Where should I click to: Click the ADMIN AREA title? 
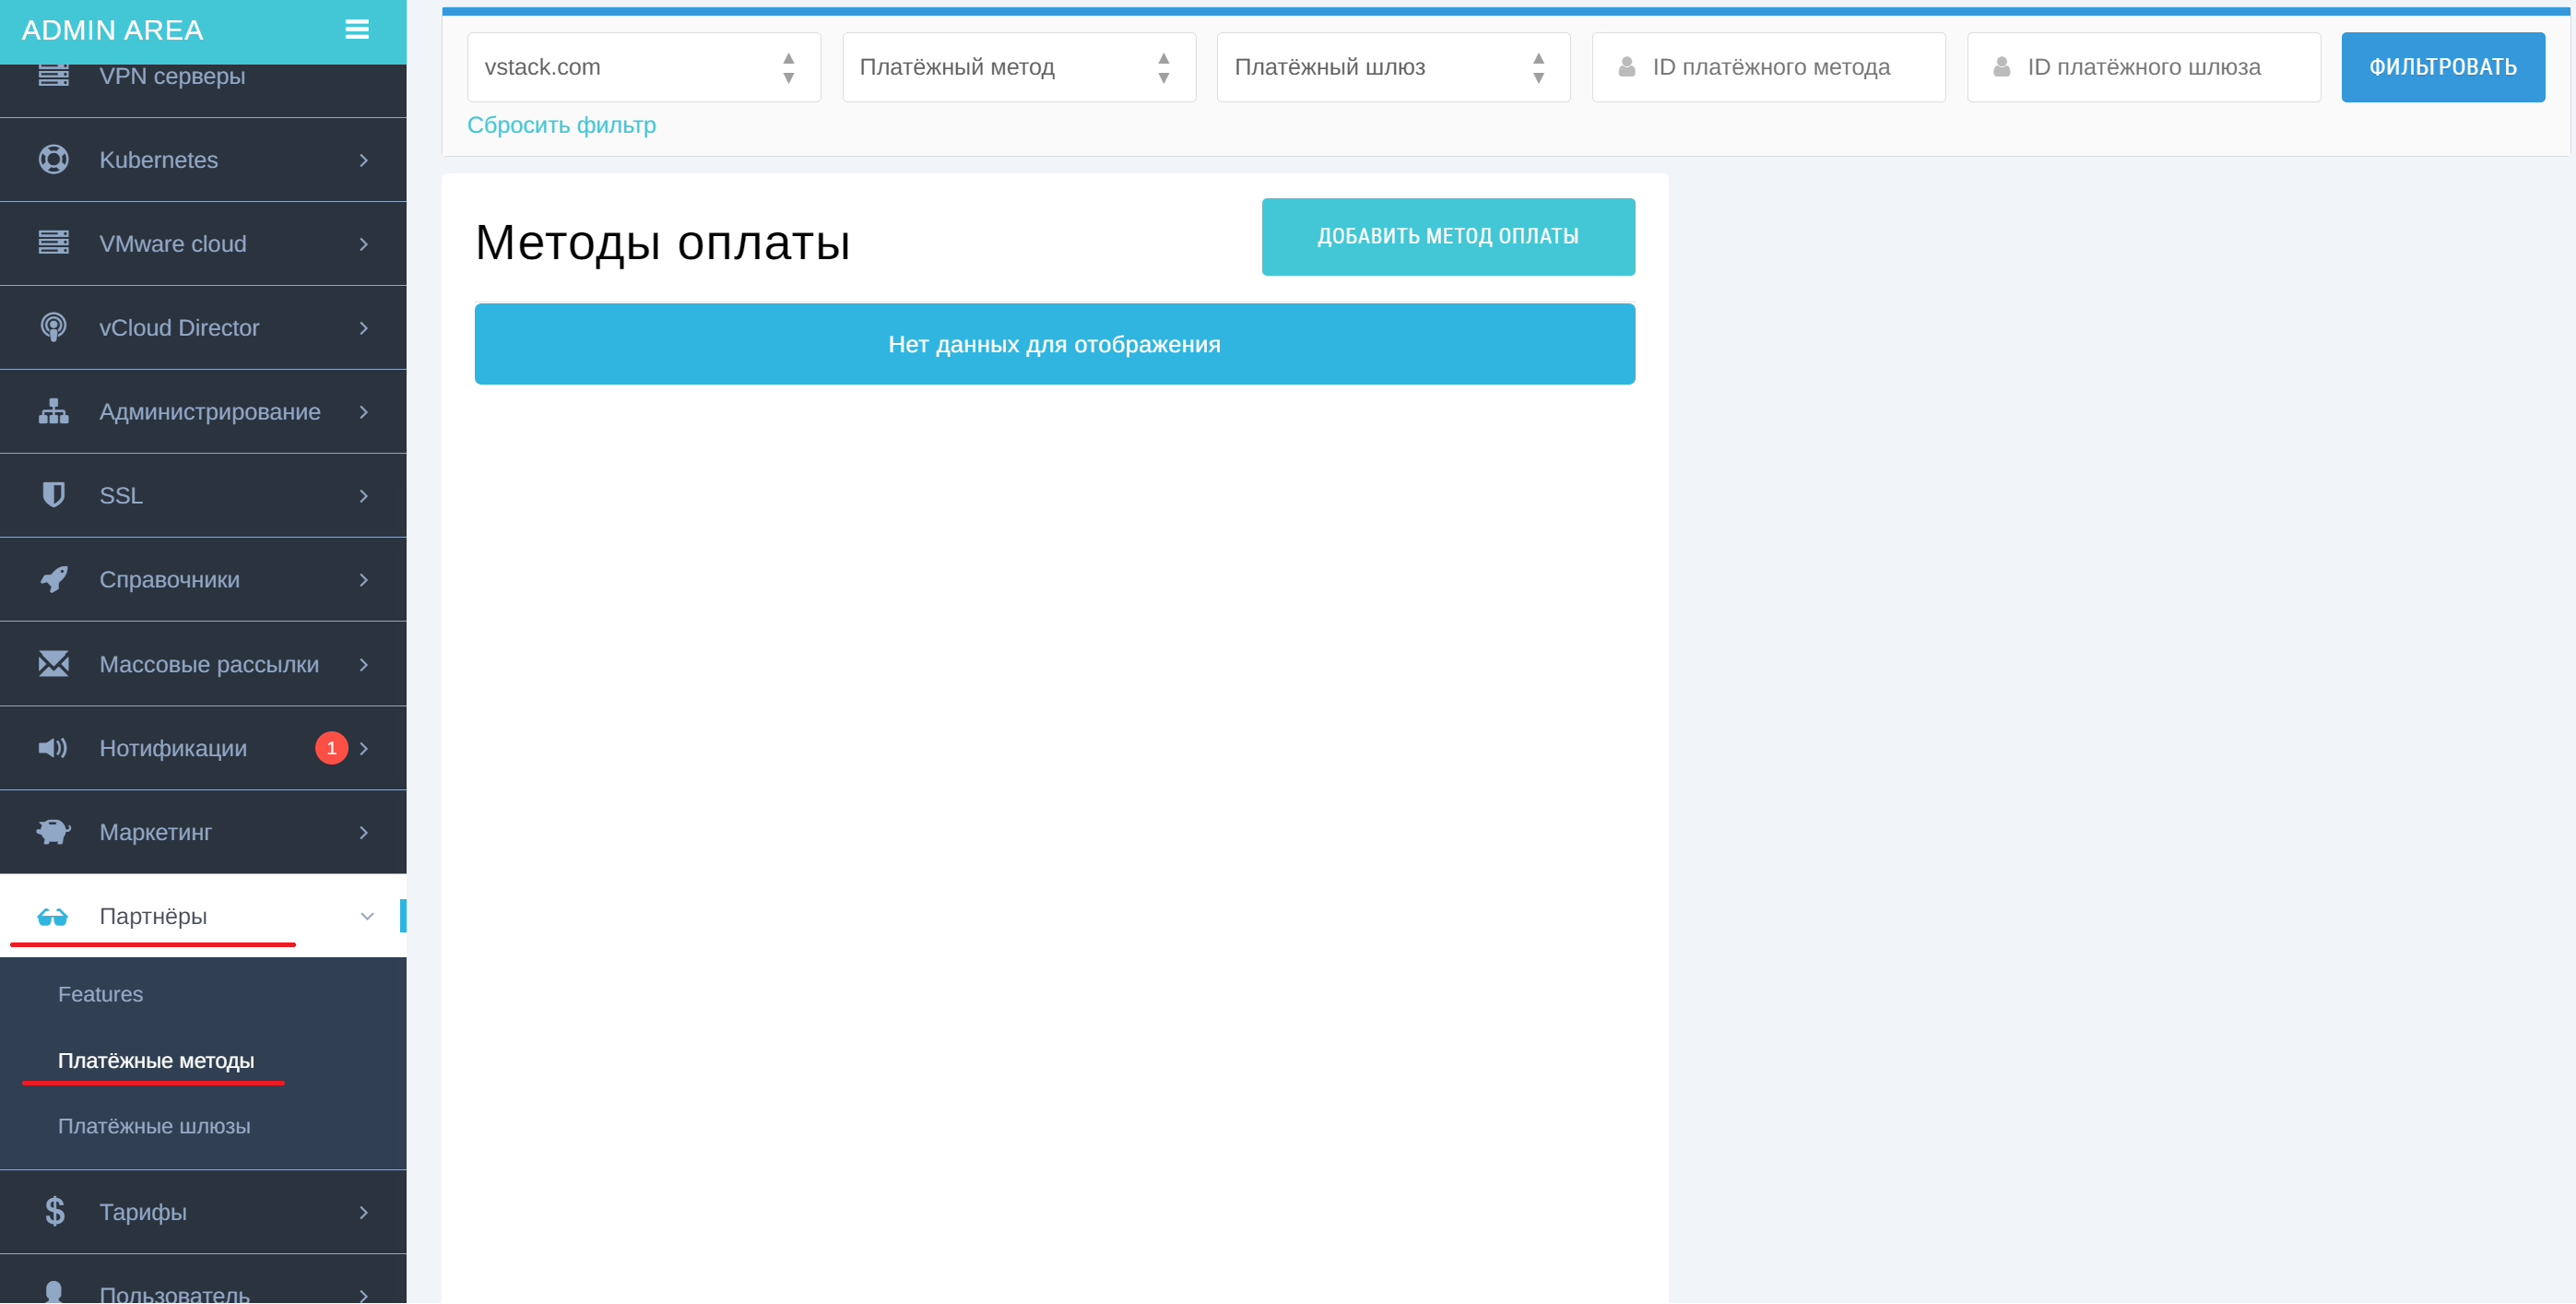point(112,30)
